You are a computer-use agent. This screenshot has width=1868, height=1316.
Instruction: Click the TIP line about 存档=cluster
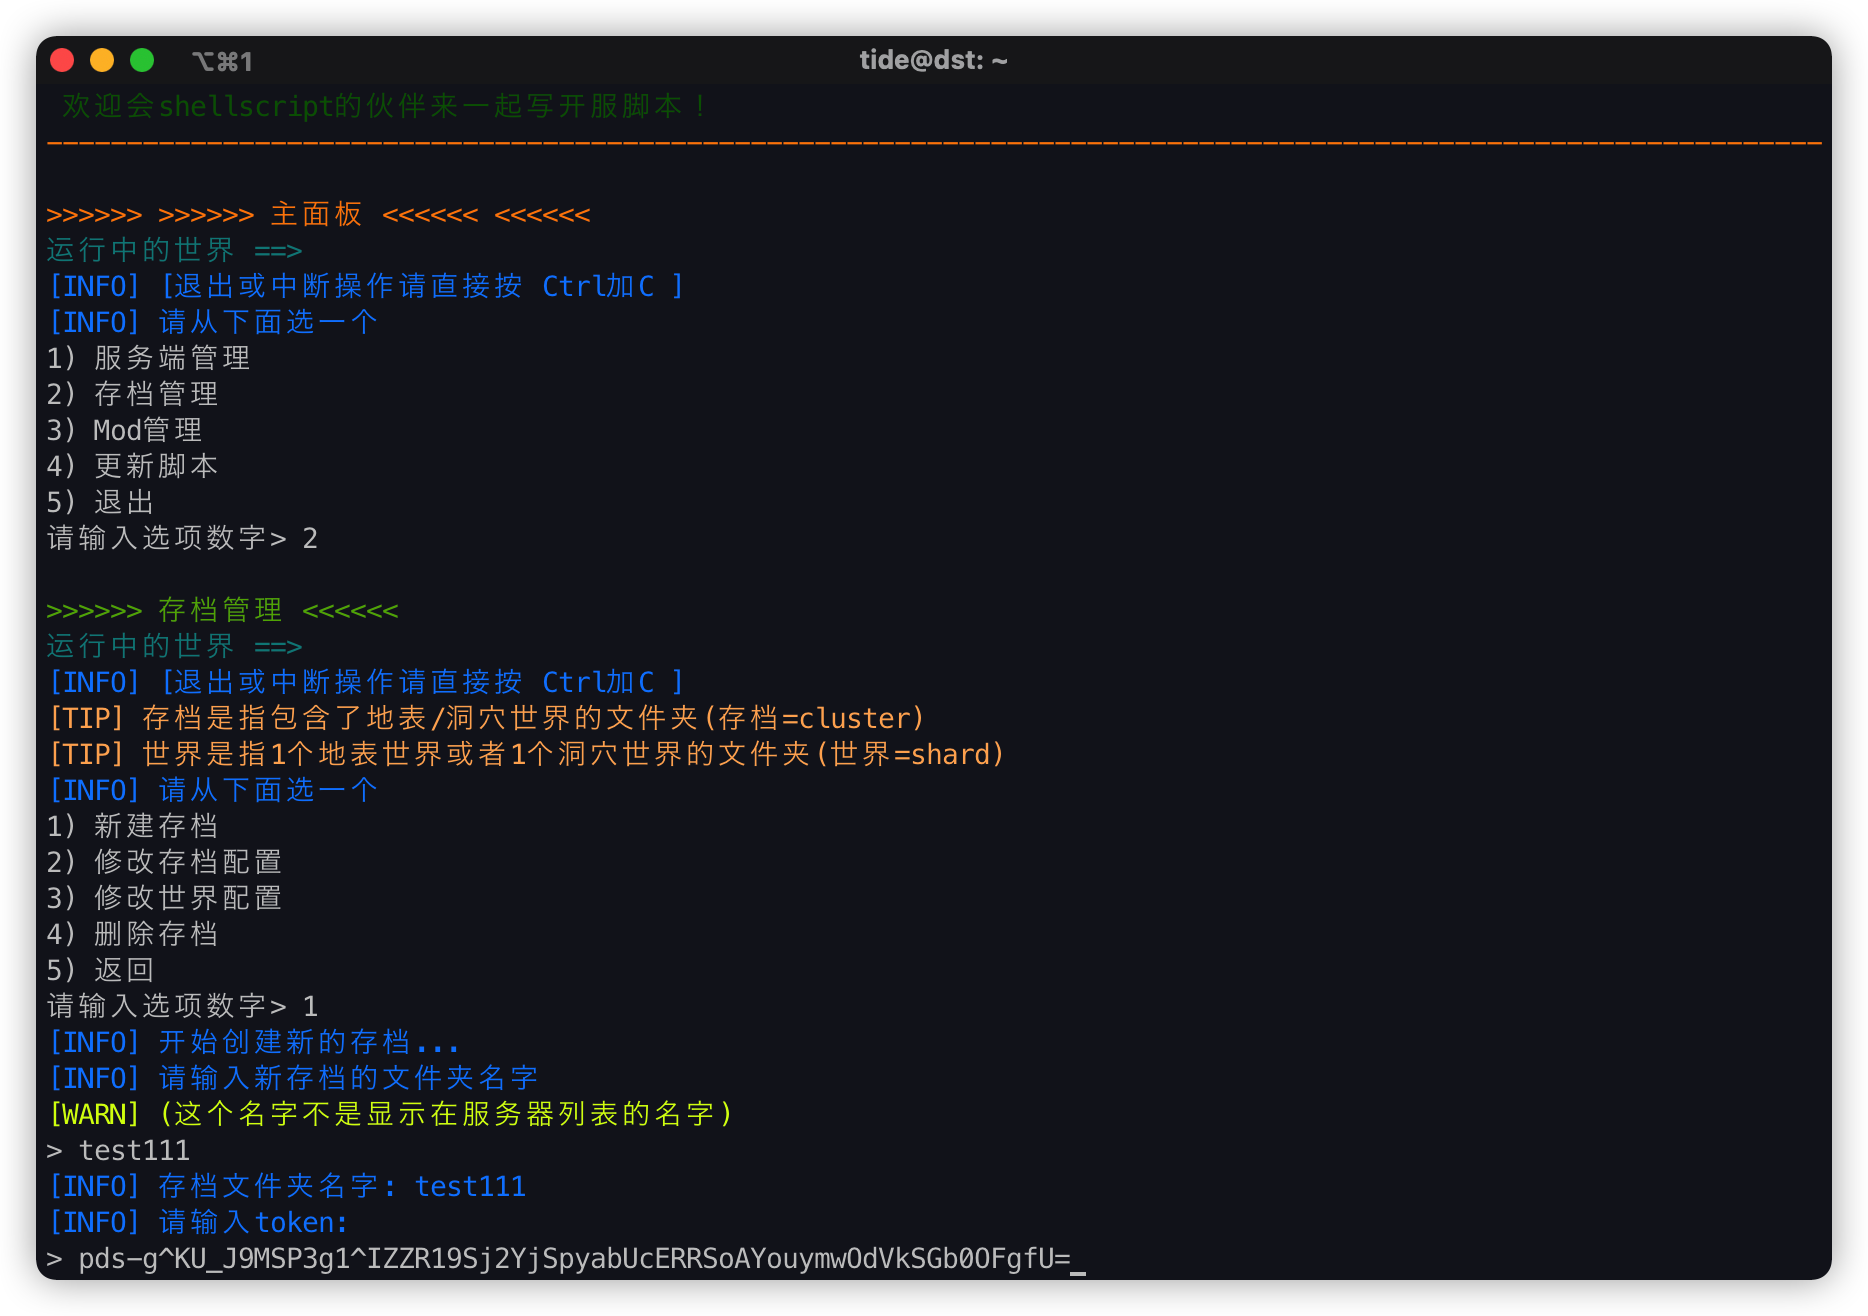[486, 718]
